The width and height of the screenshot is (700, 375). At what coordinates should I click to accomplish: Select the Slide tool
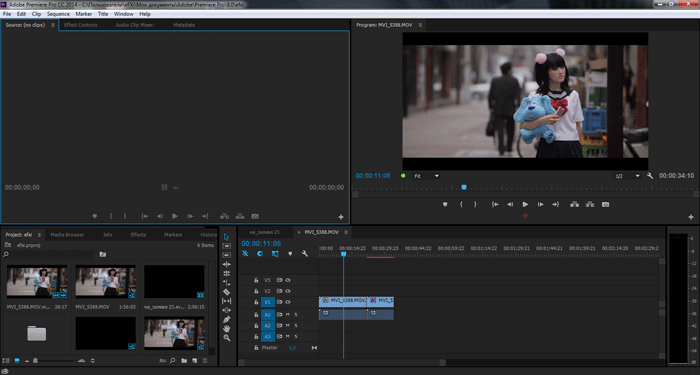pos(226,310)
